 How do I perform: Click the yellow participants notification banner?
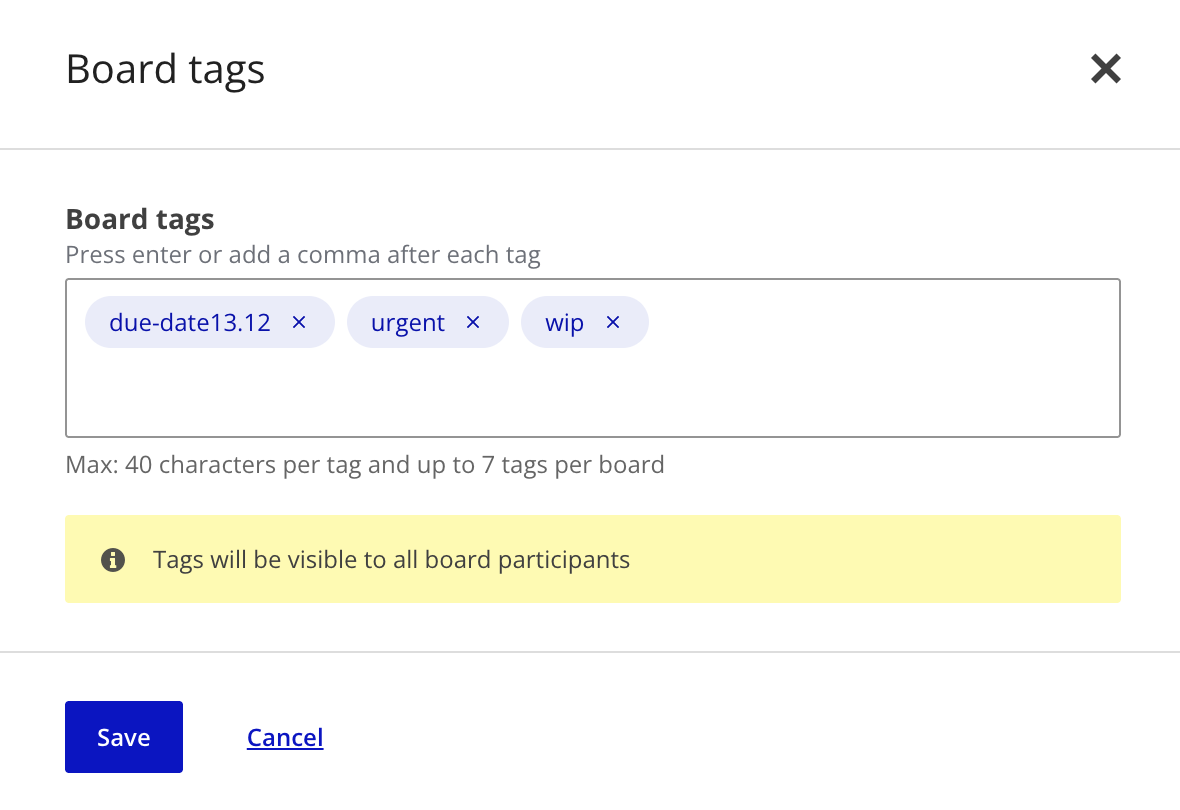[593, 559]
